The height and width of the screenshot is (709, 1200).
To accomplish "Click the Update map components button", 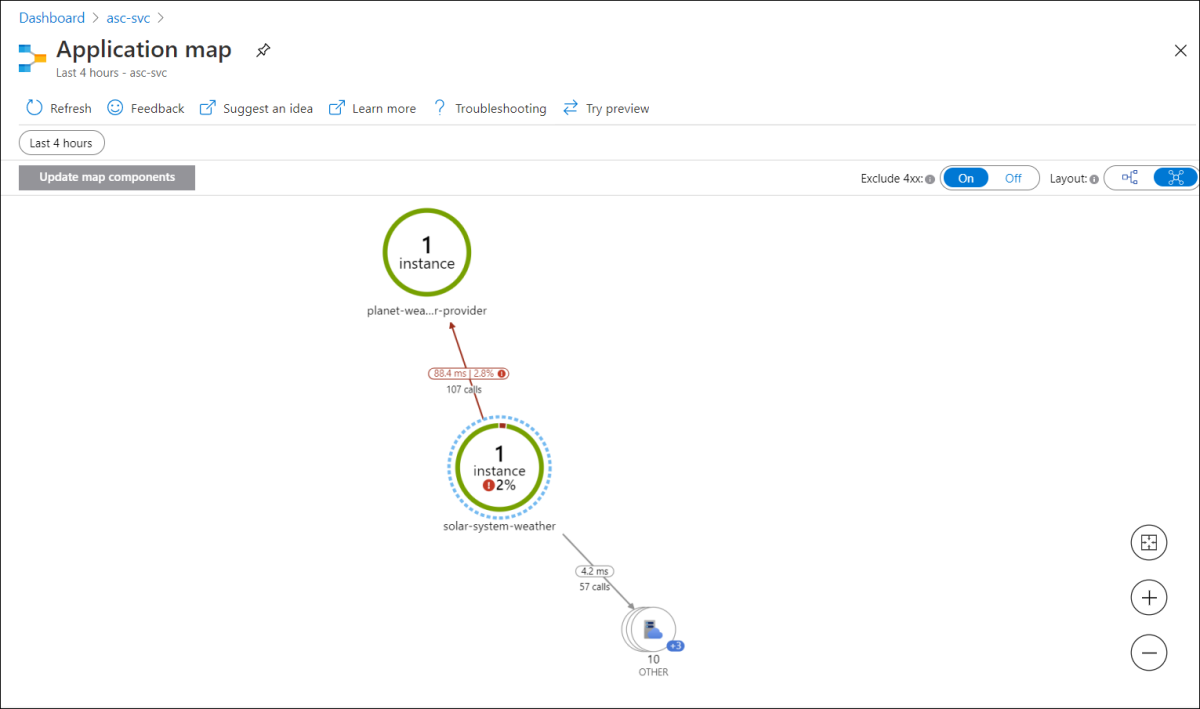I will (x=107, y=178).
